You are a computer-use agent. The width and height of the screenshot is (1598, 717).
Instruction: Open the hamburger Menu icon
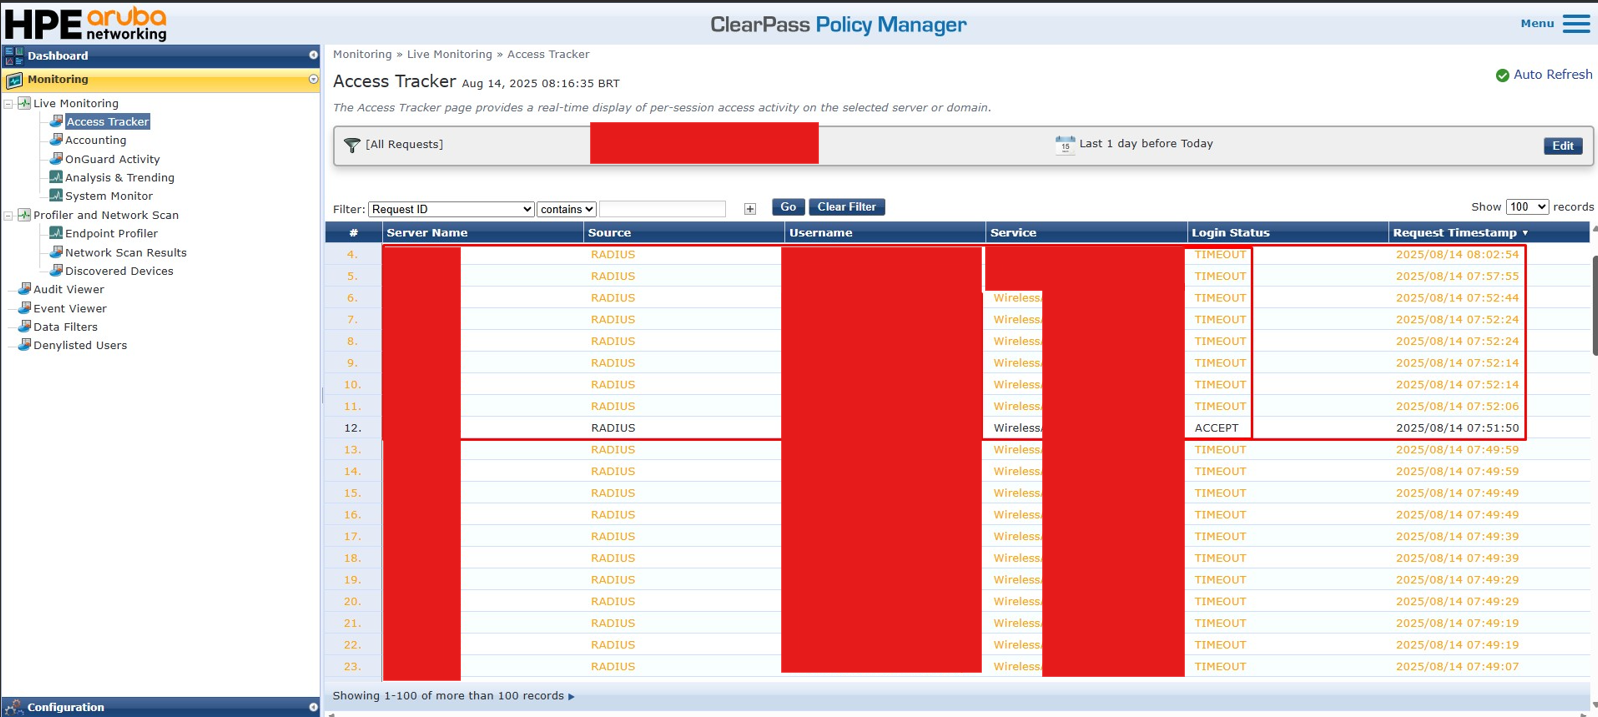tap(1576, 23)
